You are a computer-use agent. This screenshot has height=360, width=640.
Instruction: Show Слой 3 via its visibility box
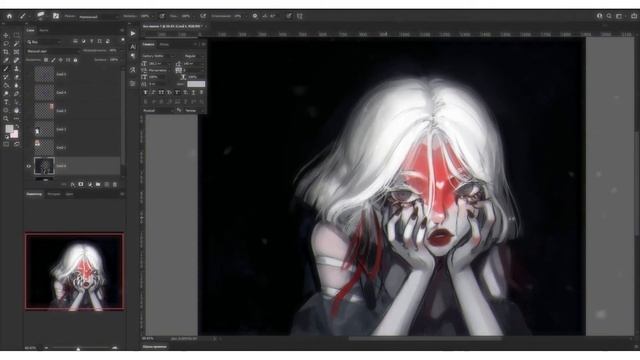coord(29,111)
